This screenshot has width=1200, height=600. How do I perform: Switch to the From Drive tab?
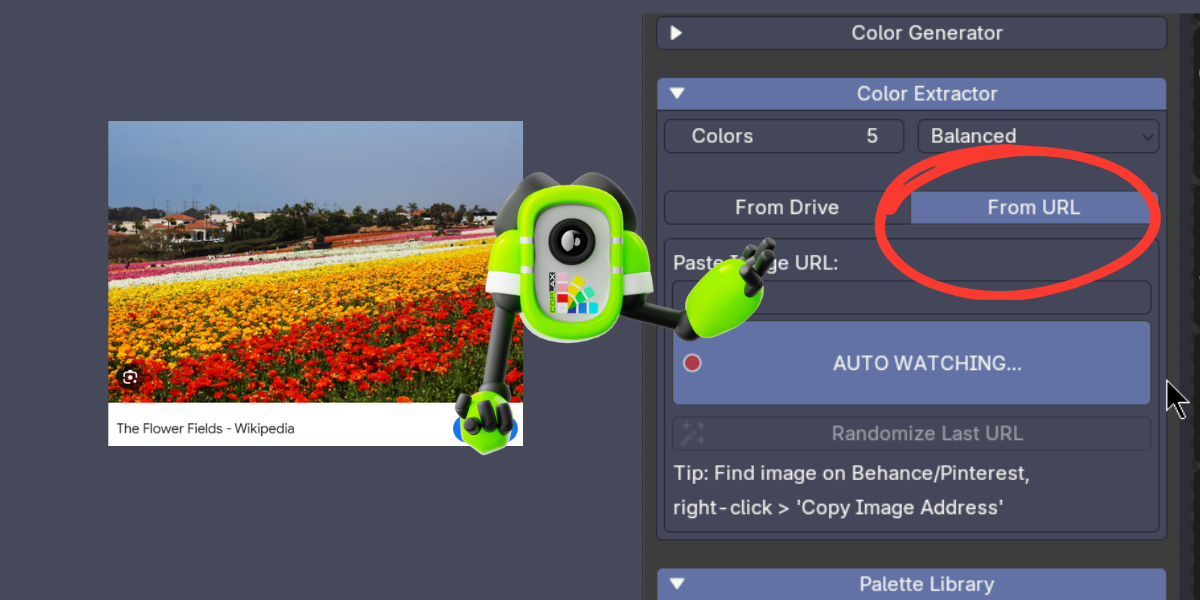point(787,208)
